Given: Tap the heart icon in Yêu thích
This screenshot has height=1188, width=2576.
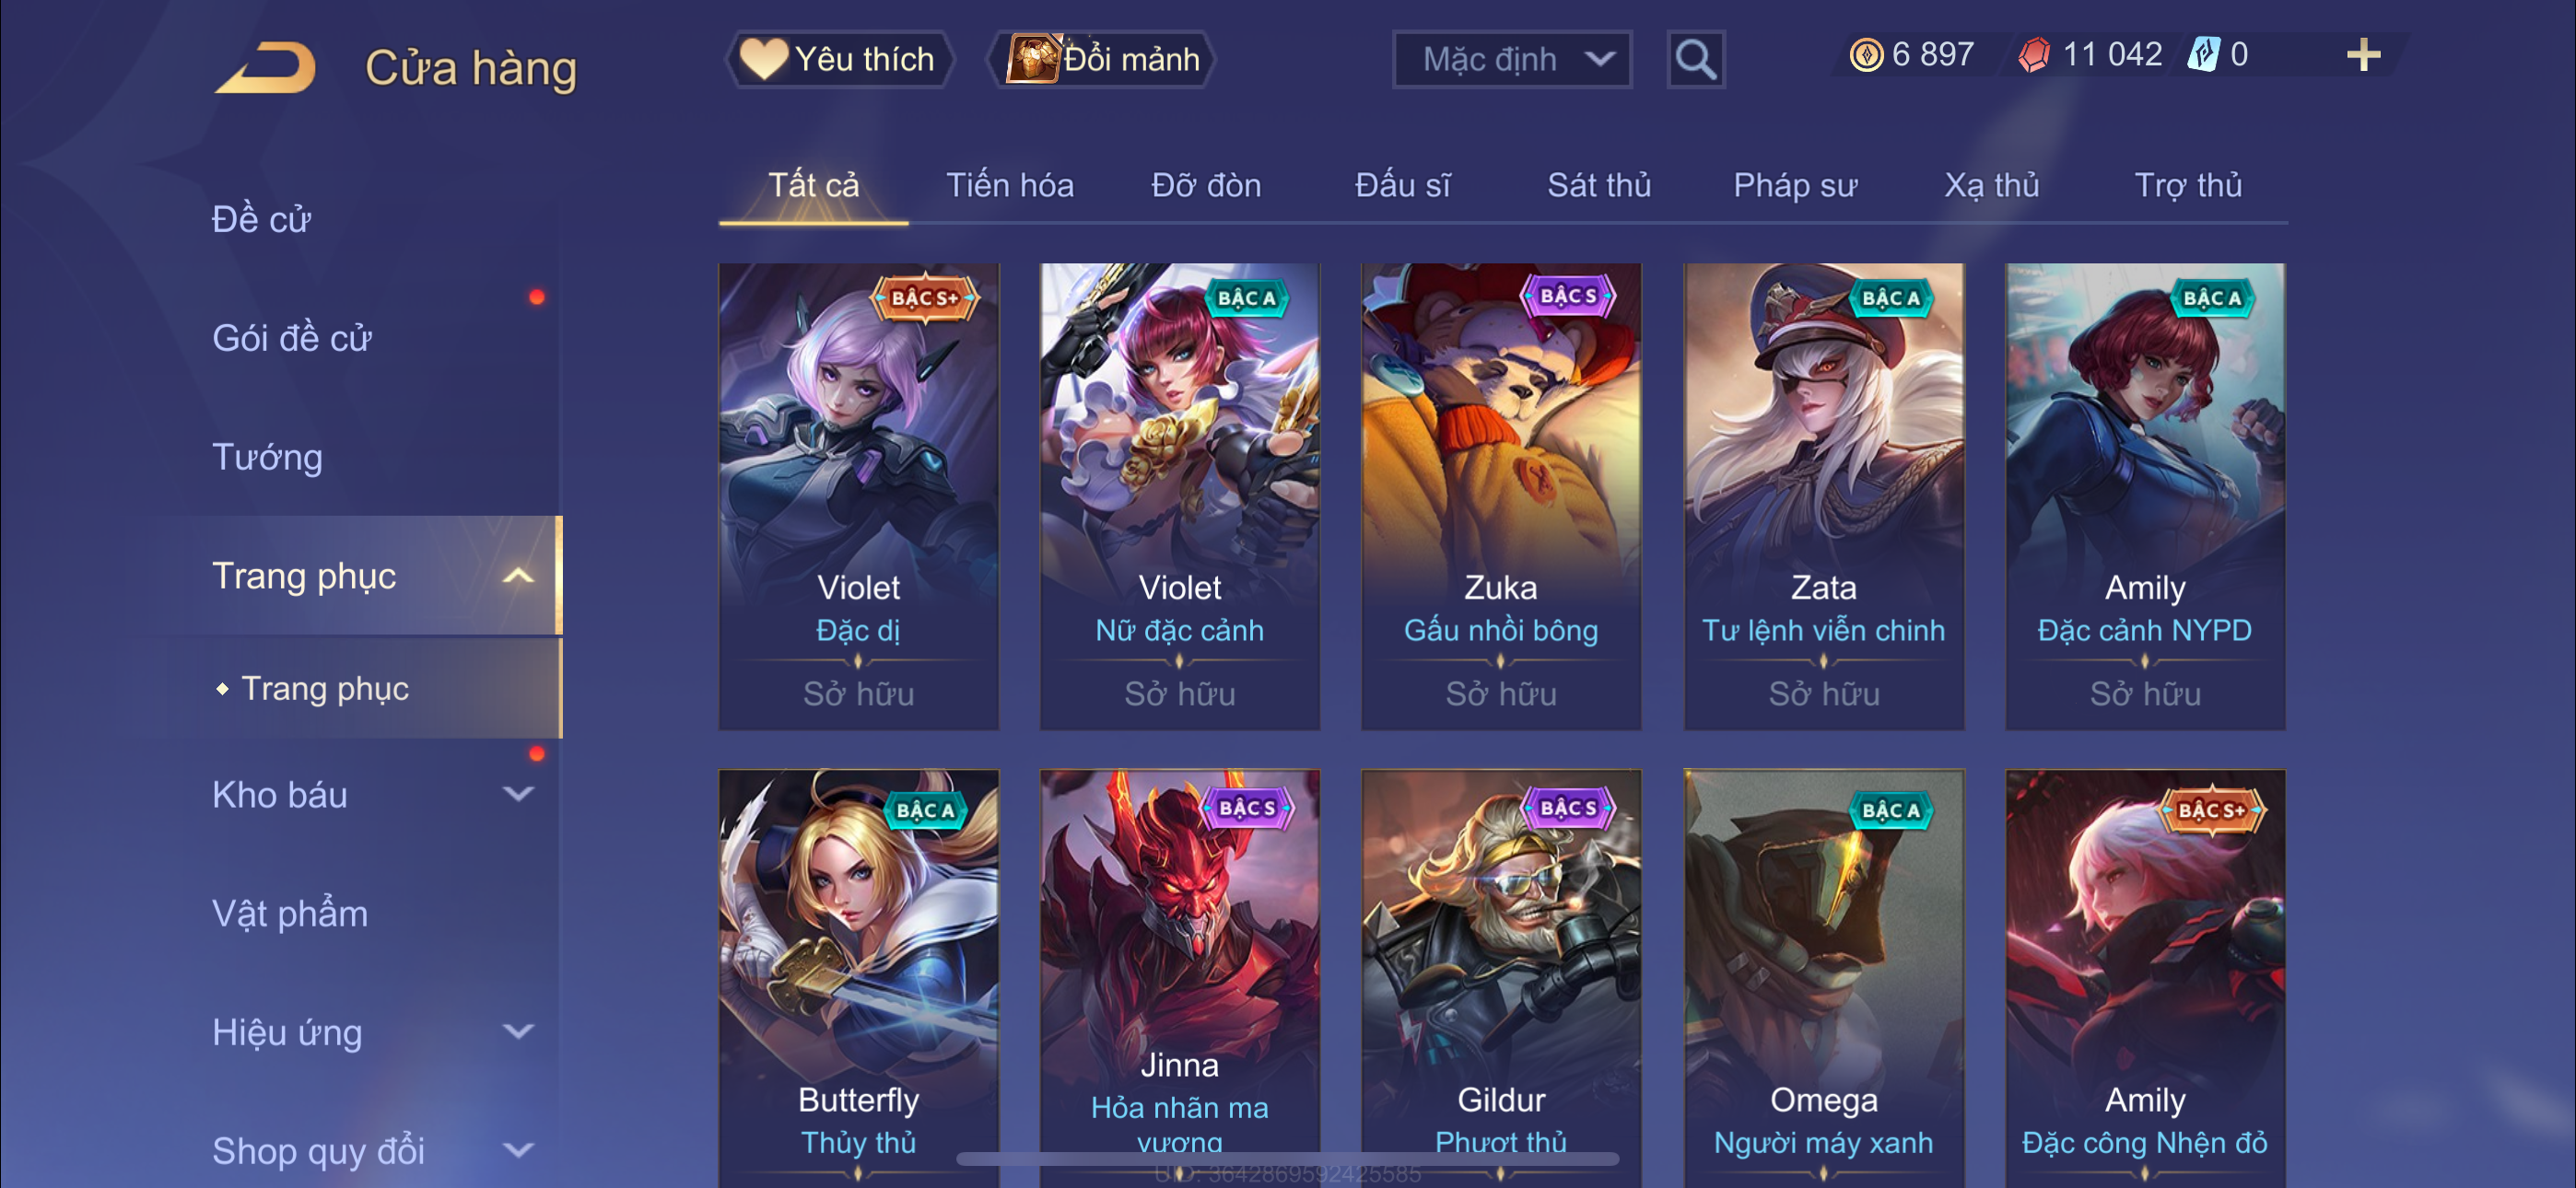Looking at the screenshot, I should coord(763,59).
